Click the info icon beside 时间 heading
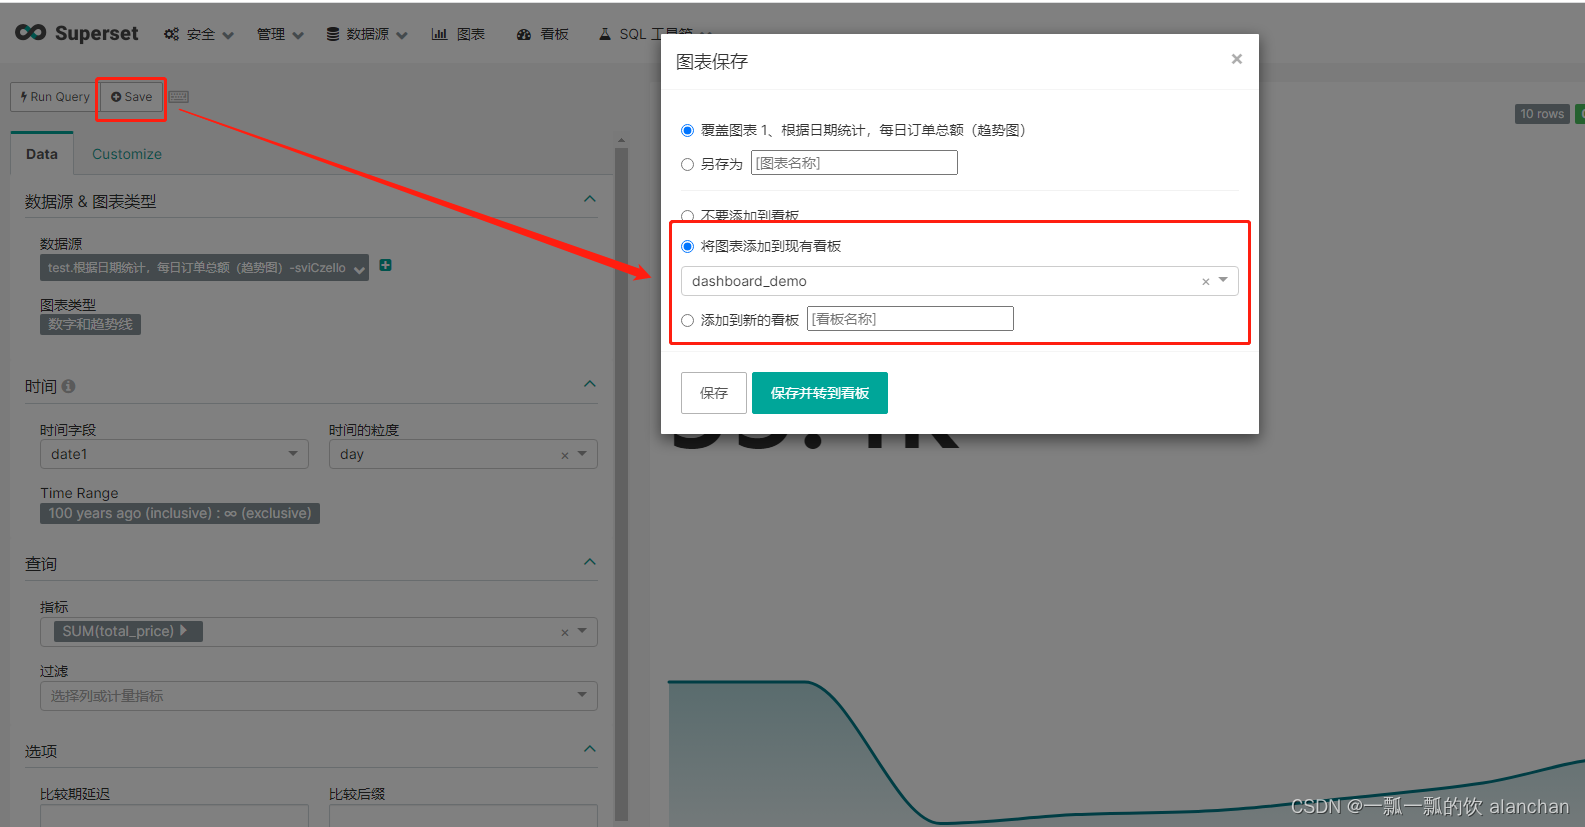The width and height of the screenshot is (1585, 827). (68, 386)
